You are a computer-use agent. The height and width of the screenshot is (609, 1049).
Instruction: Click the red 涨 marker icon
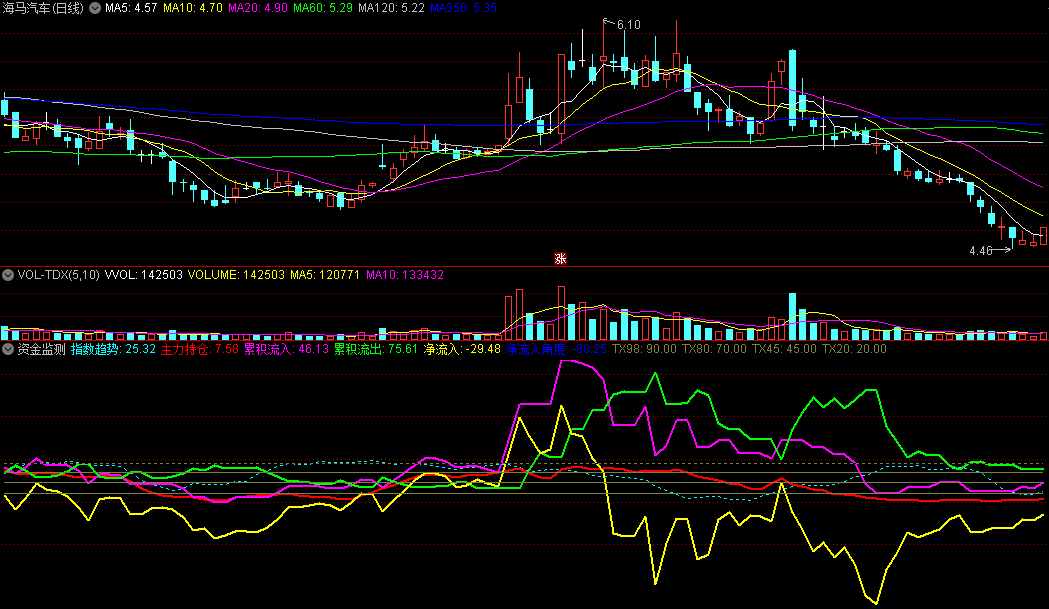[560, 258]
